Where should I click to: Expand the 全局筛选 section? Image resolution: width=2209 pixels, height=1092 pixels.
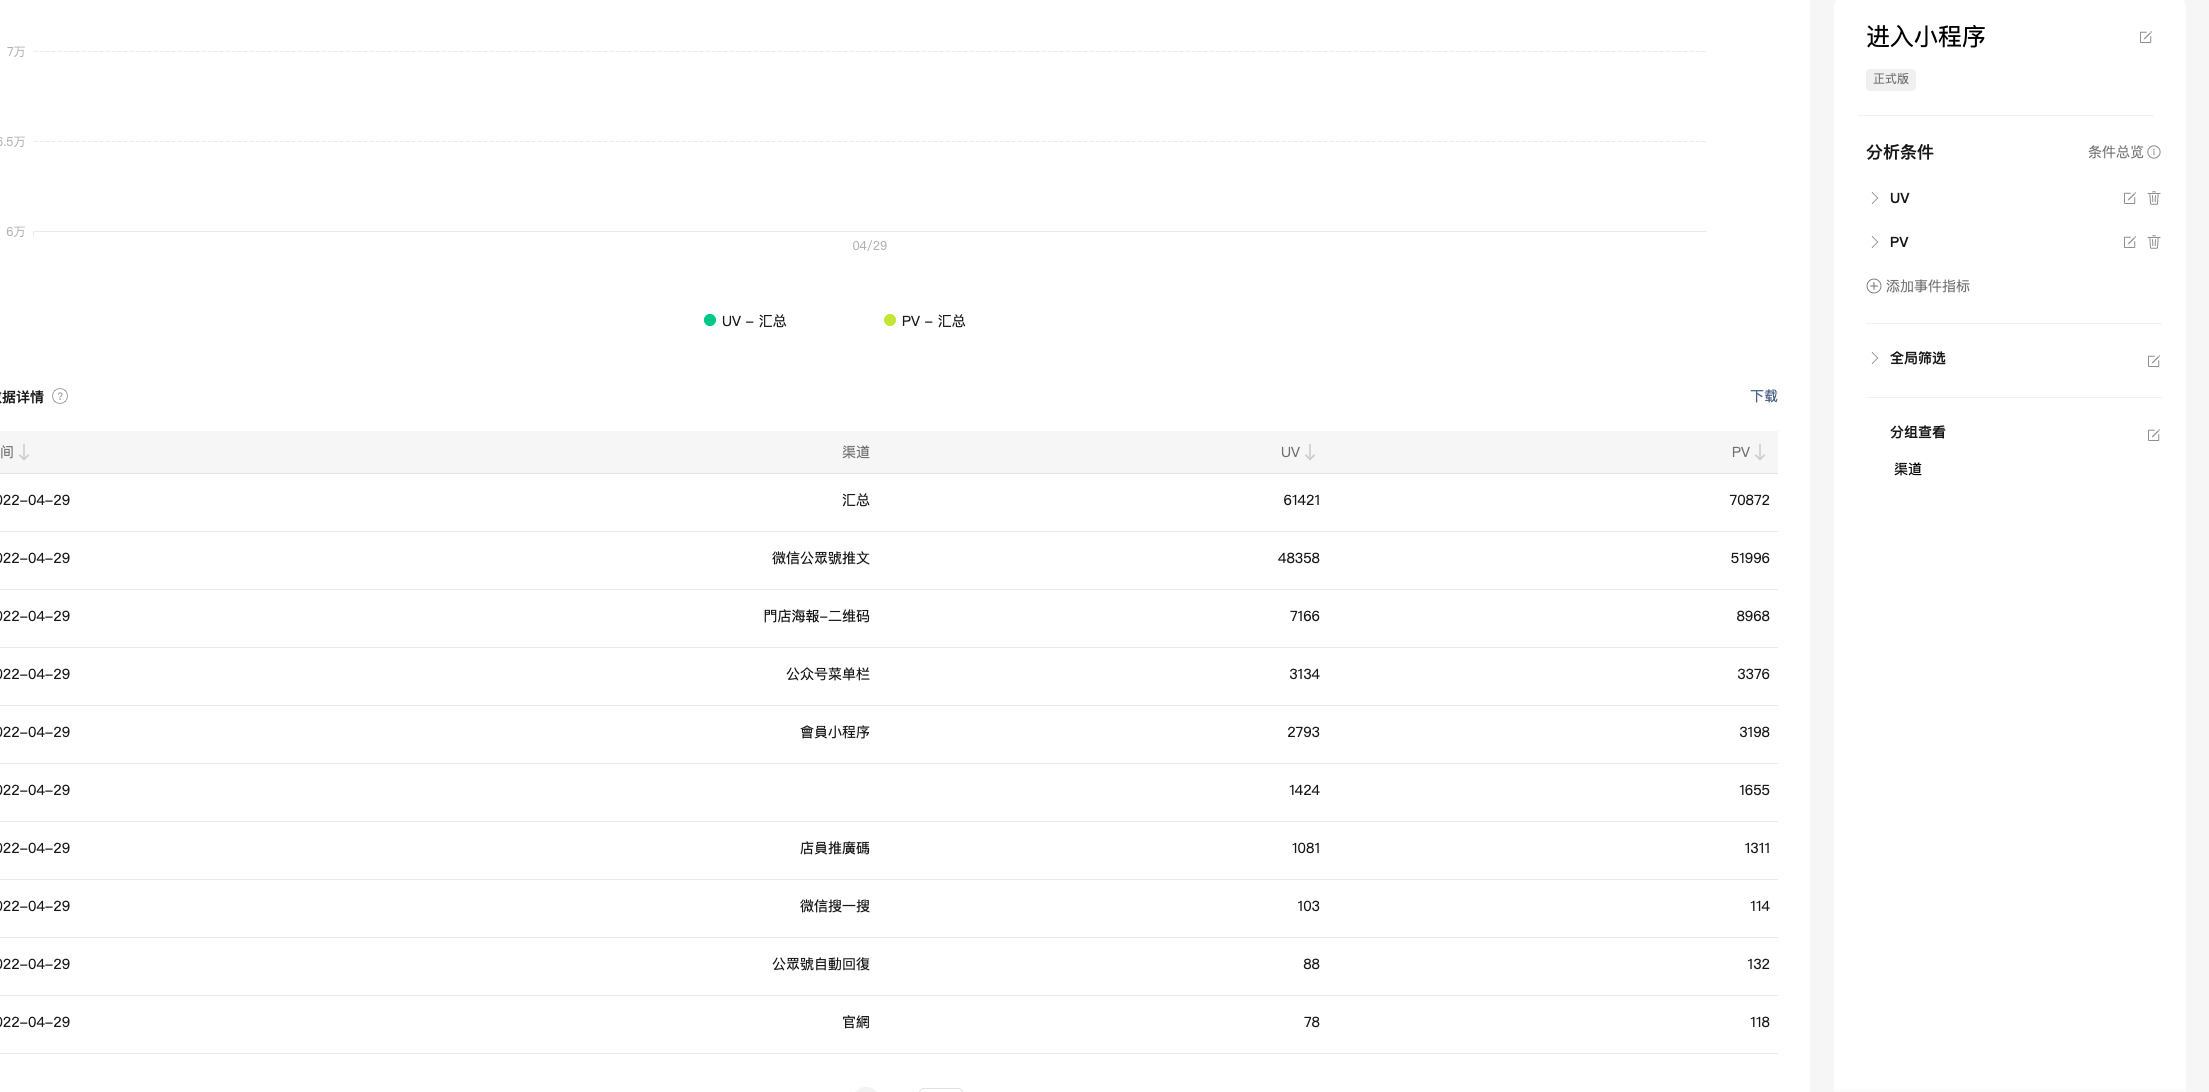pos(1874,358)
